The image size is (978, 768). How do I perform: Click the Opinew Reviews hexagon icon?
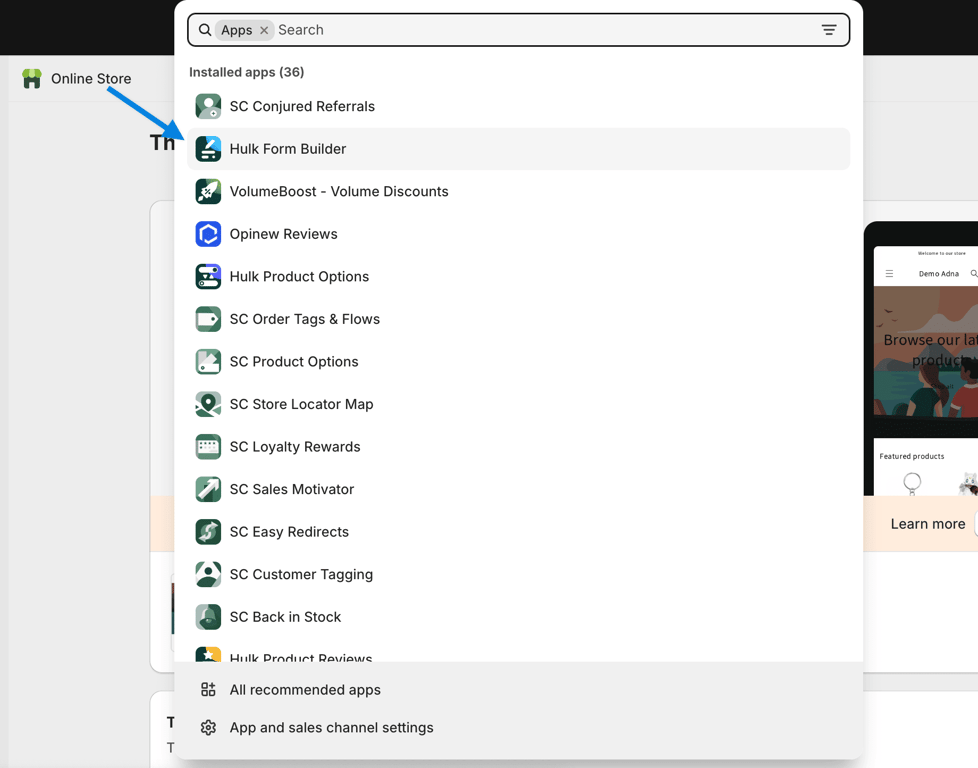point(208,234)
